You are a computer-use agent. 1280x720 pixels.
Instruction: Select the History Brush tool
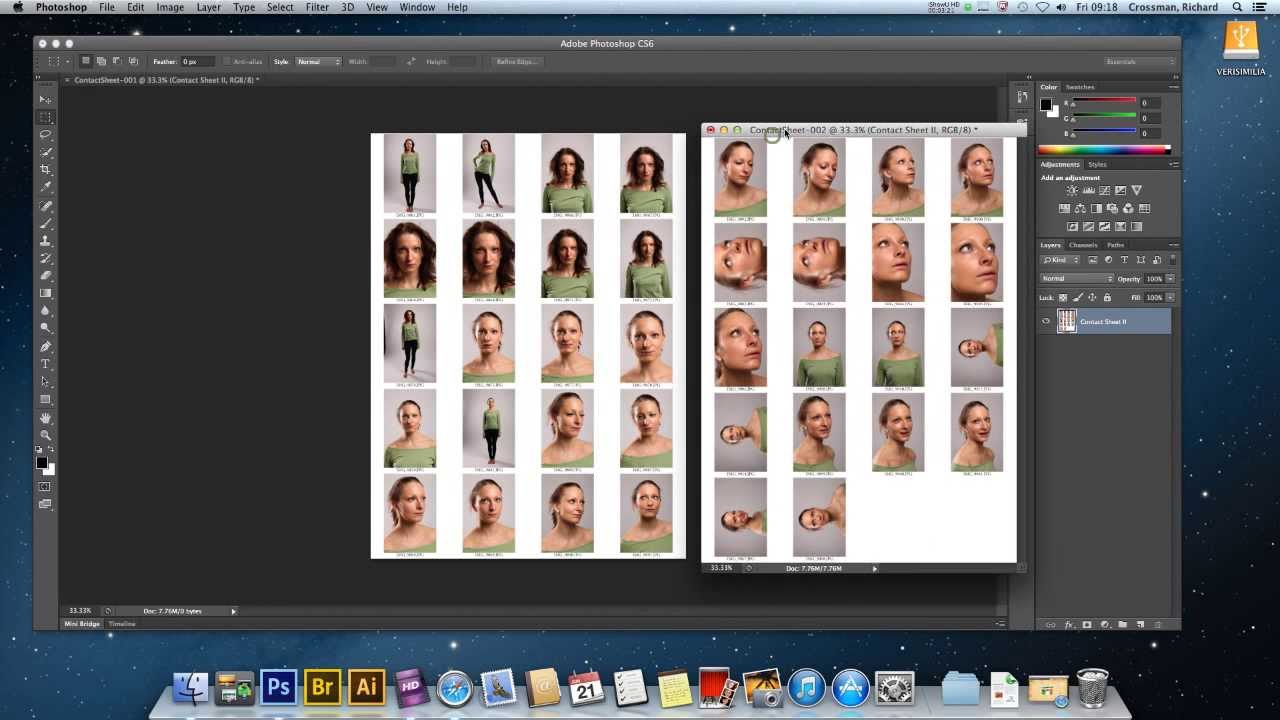point(46,258)
